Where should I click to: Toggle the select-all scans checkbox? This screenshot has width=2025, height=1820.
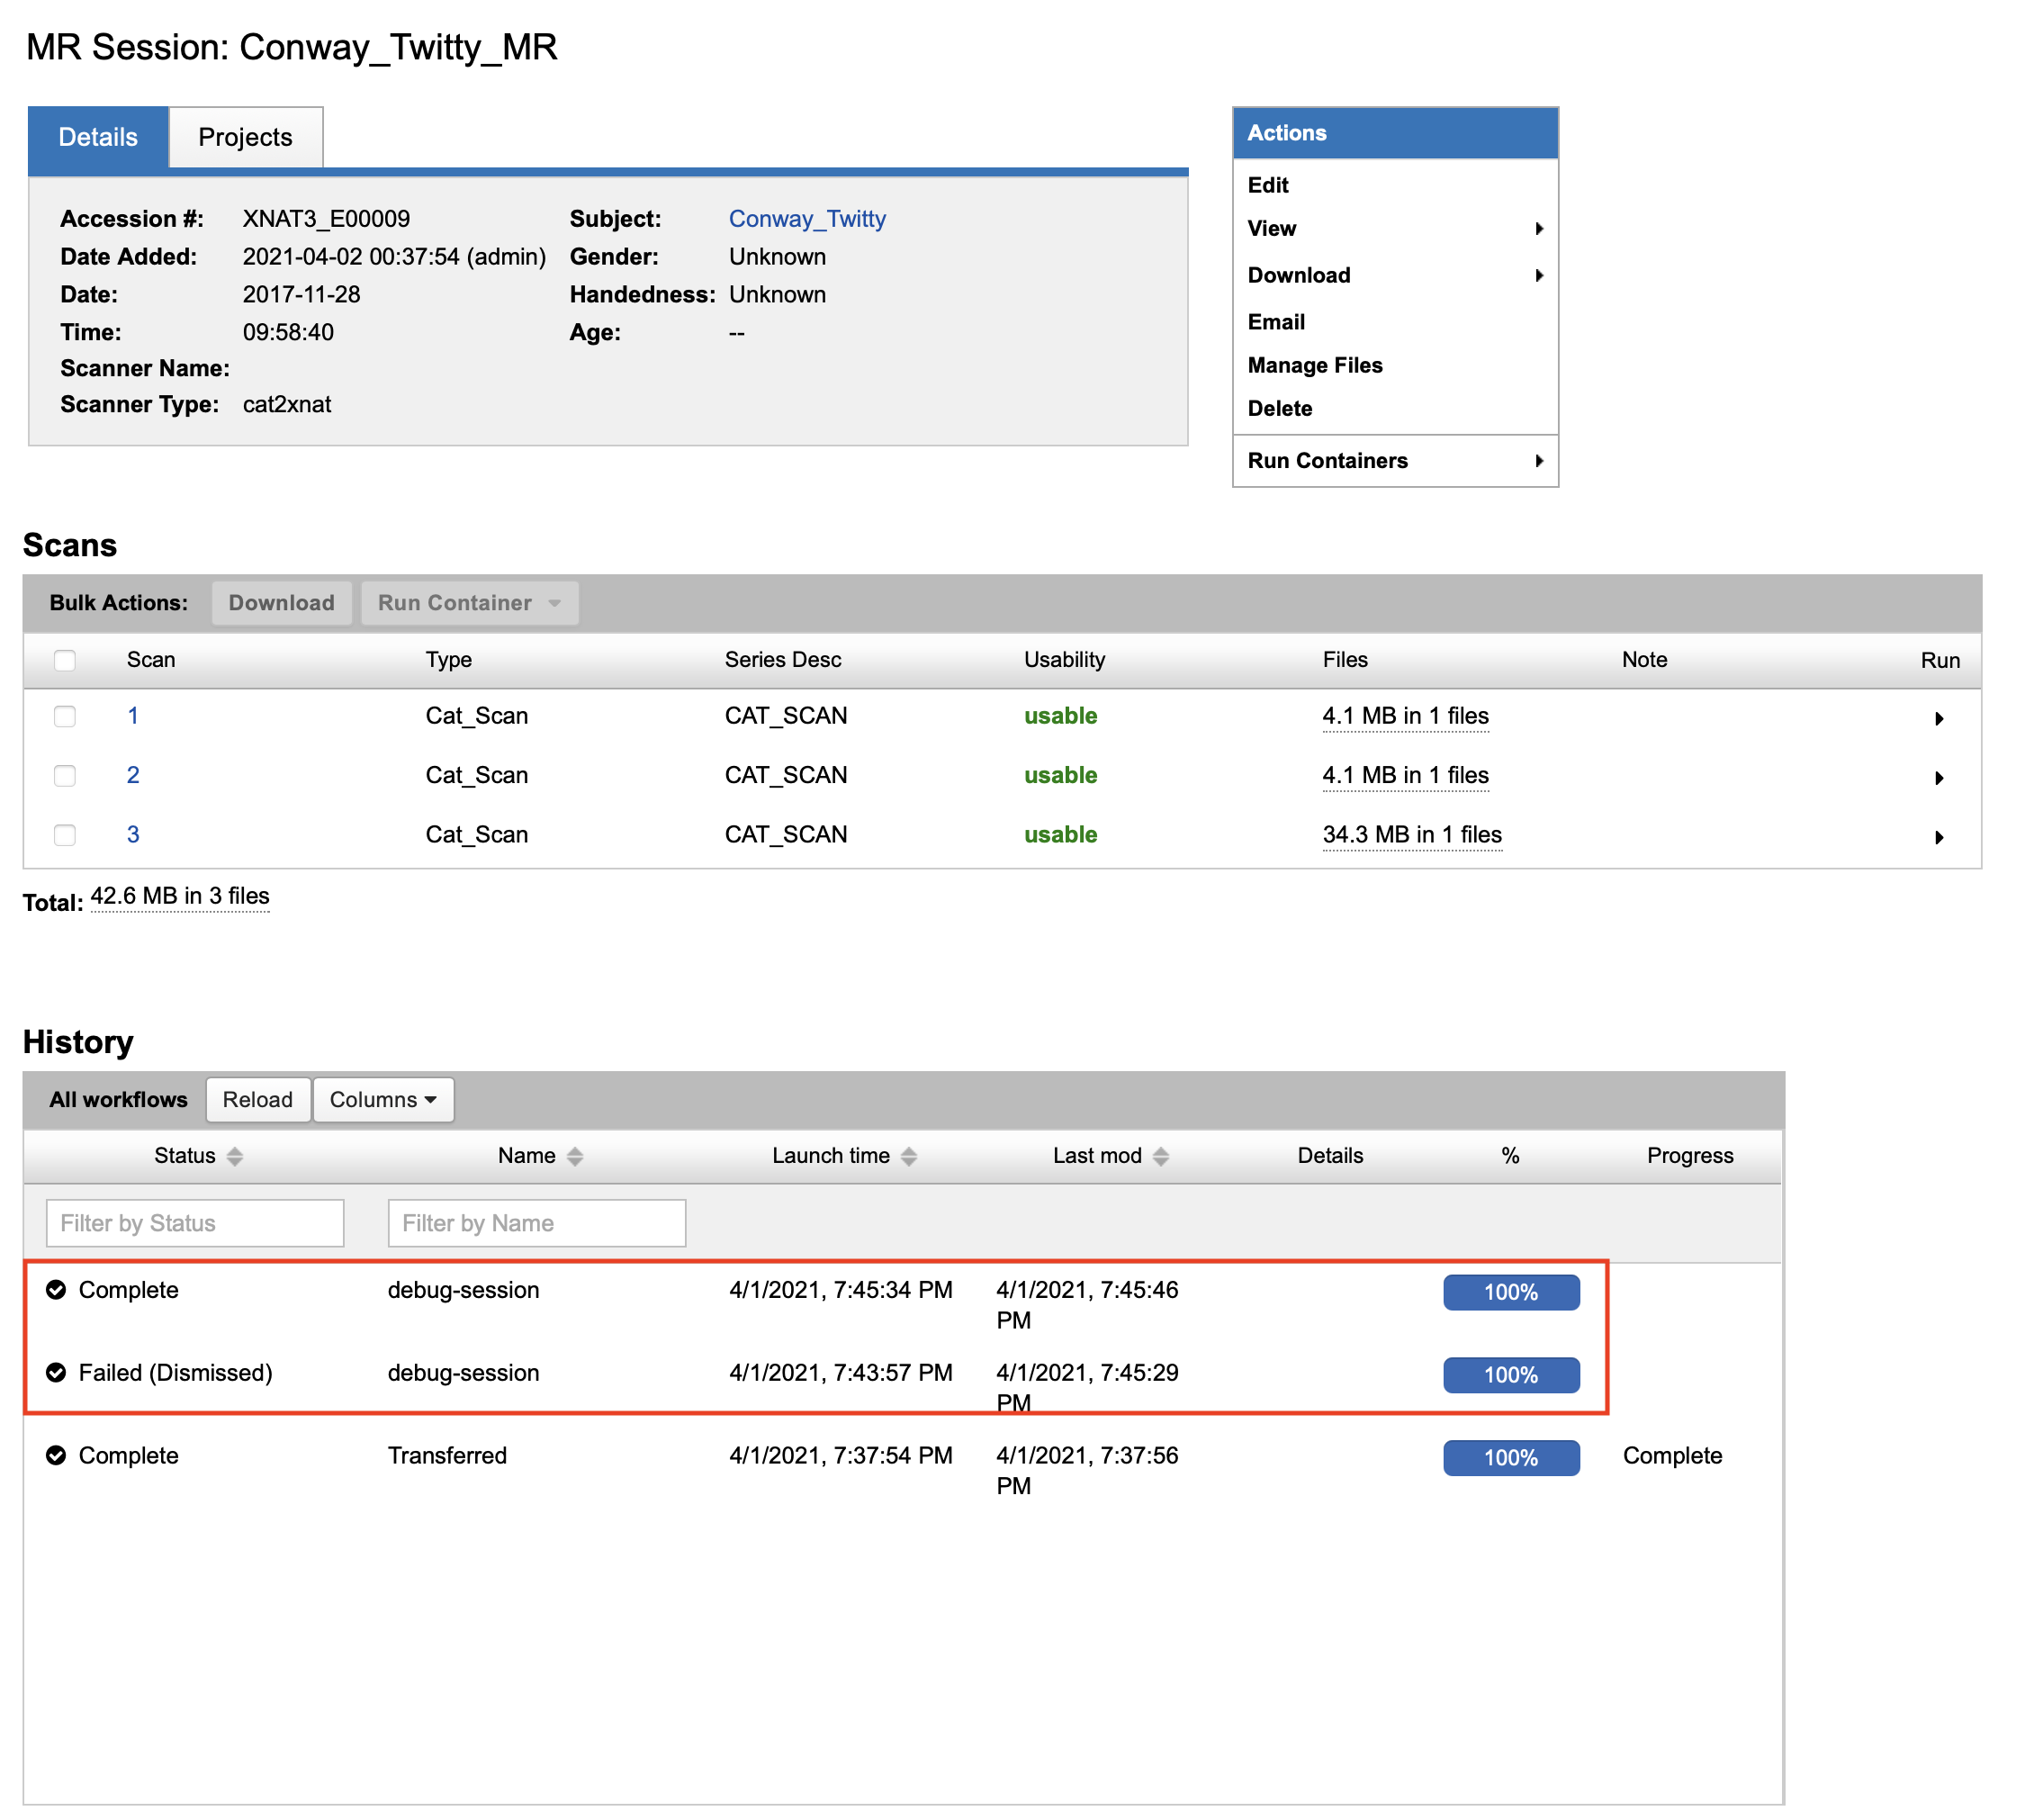[65, 660]
